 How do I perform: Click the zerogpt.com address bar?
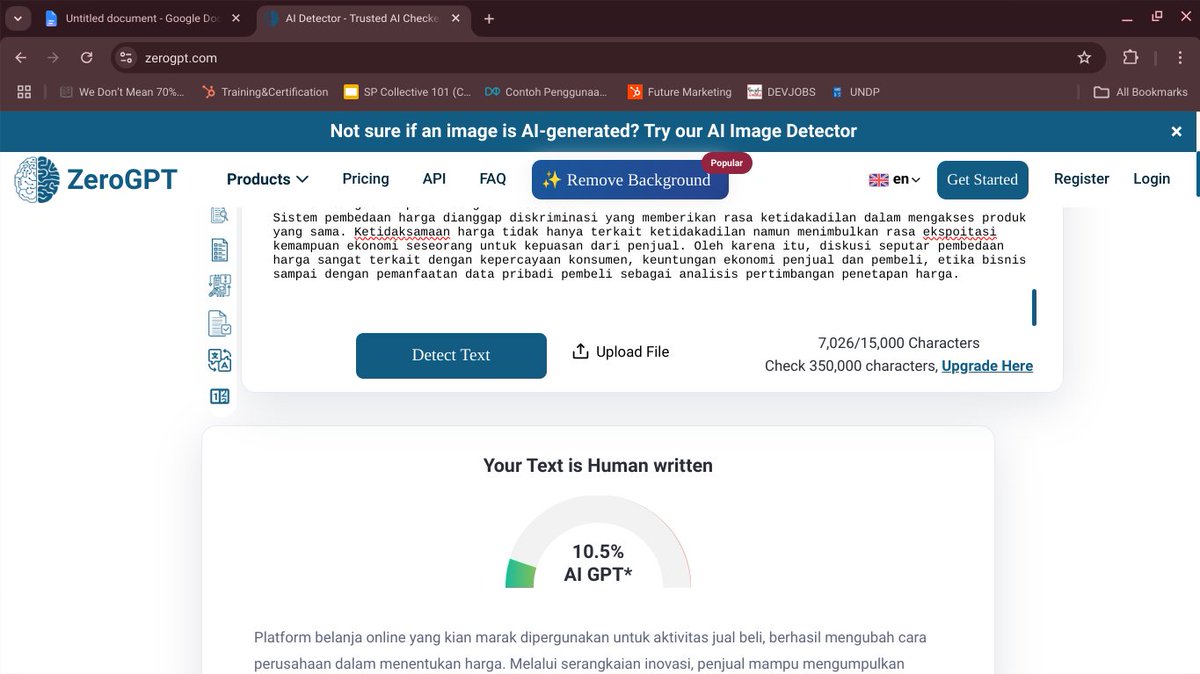pyautogui.click(x=600, y=58)
